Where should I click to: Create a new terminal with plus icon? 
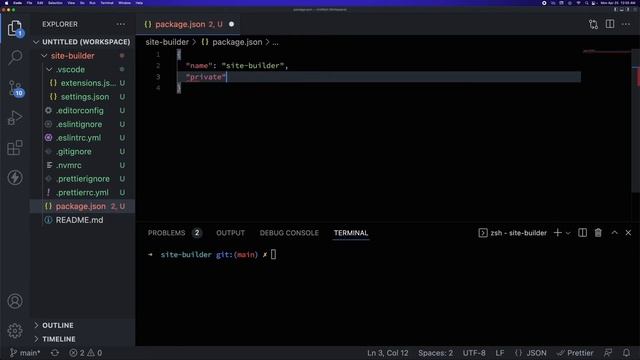tap(558, 233)
